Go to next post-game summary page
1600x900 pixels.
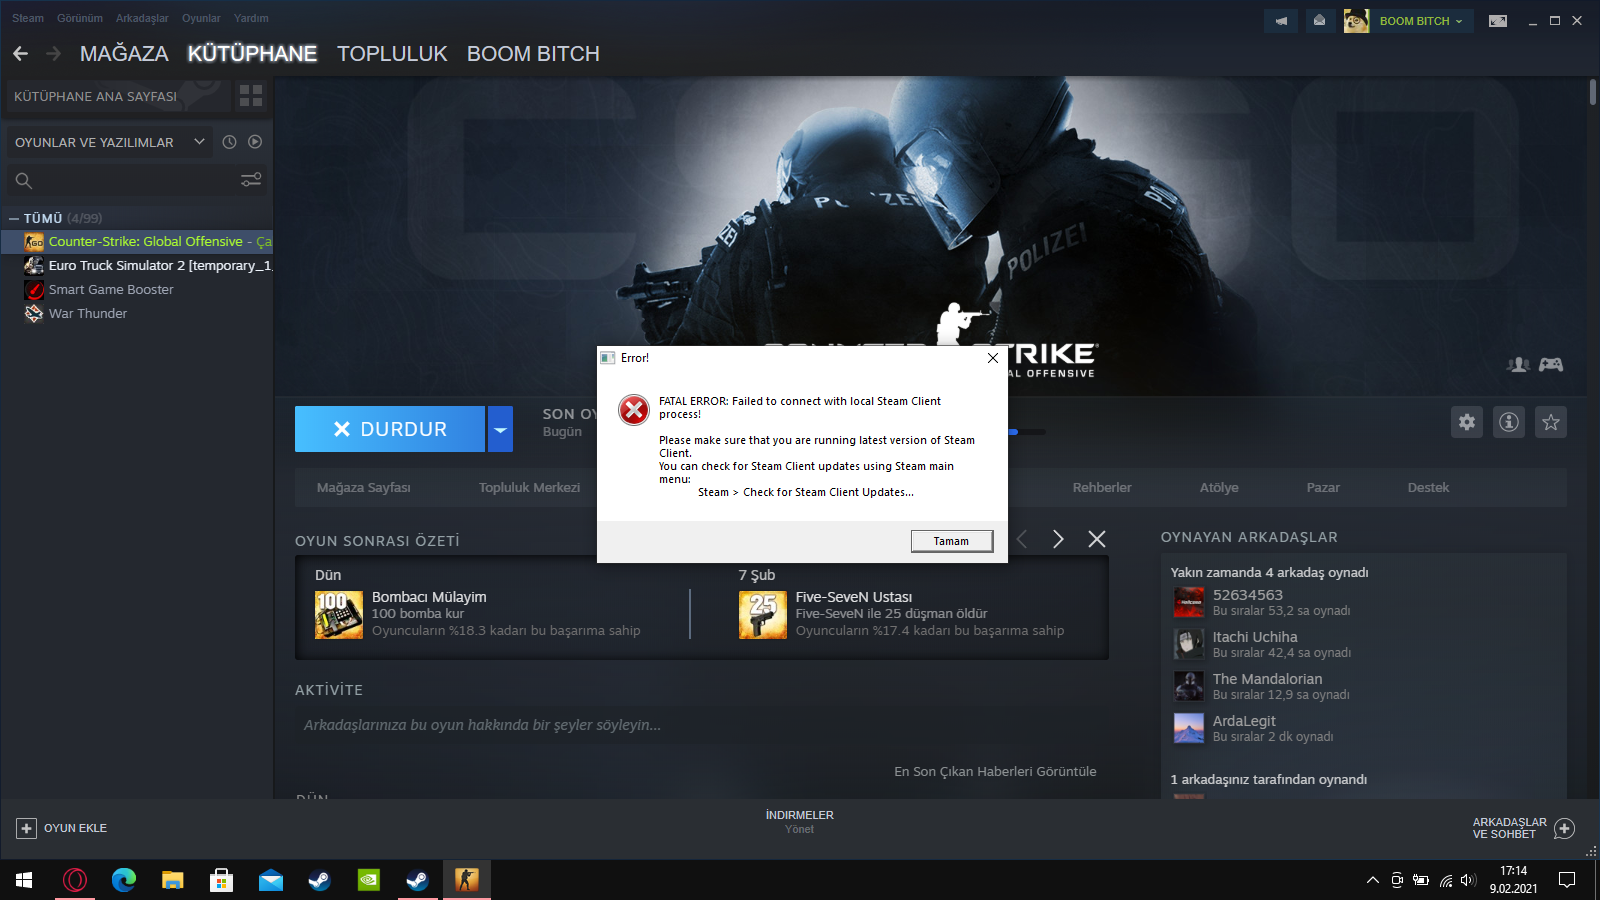(1058, 539)
